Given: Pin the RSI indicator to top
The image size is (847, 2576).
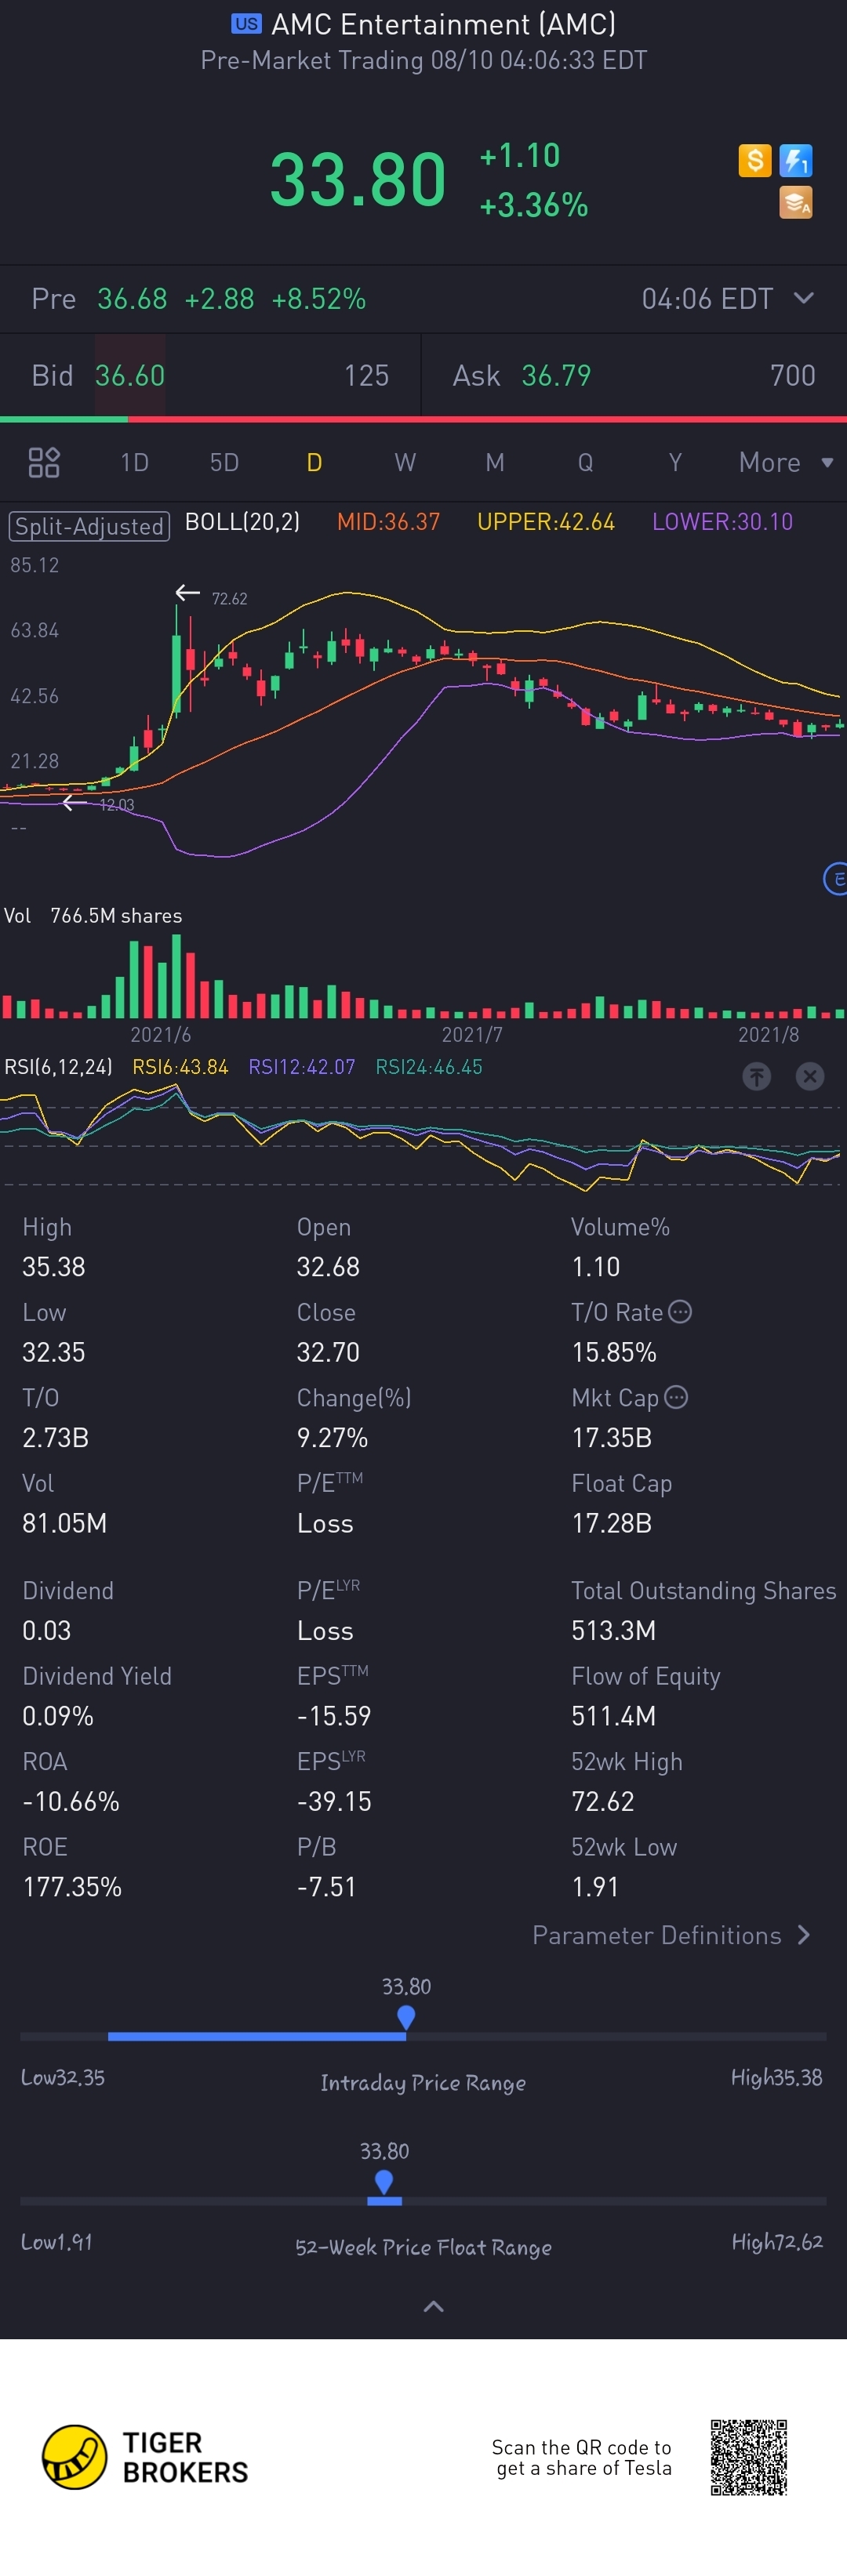Looking at the screenshot, I should (757, 1076).
